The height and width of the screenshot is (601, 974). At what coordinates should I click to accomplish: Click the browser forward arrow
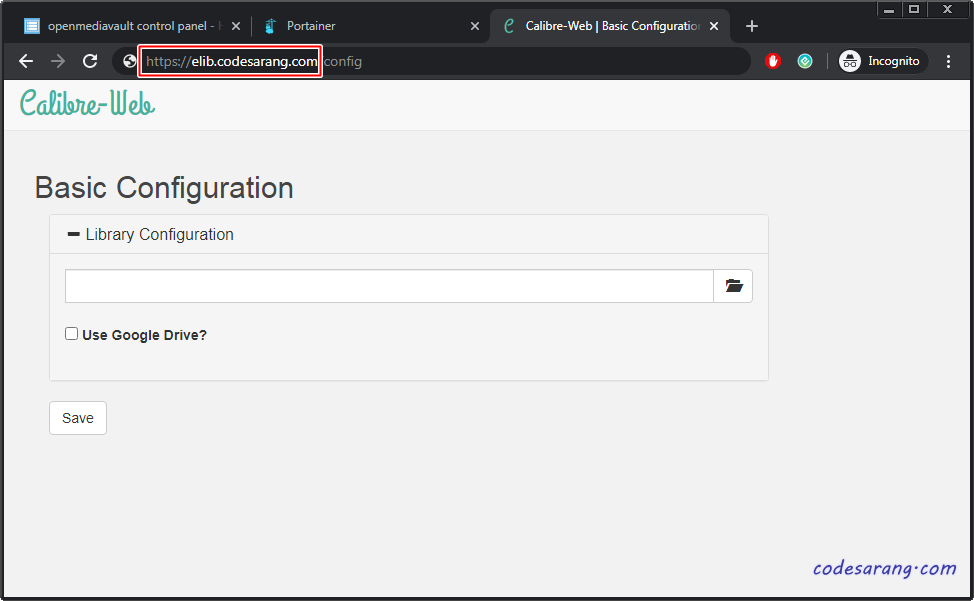tap(58, 61)
